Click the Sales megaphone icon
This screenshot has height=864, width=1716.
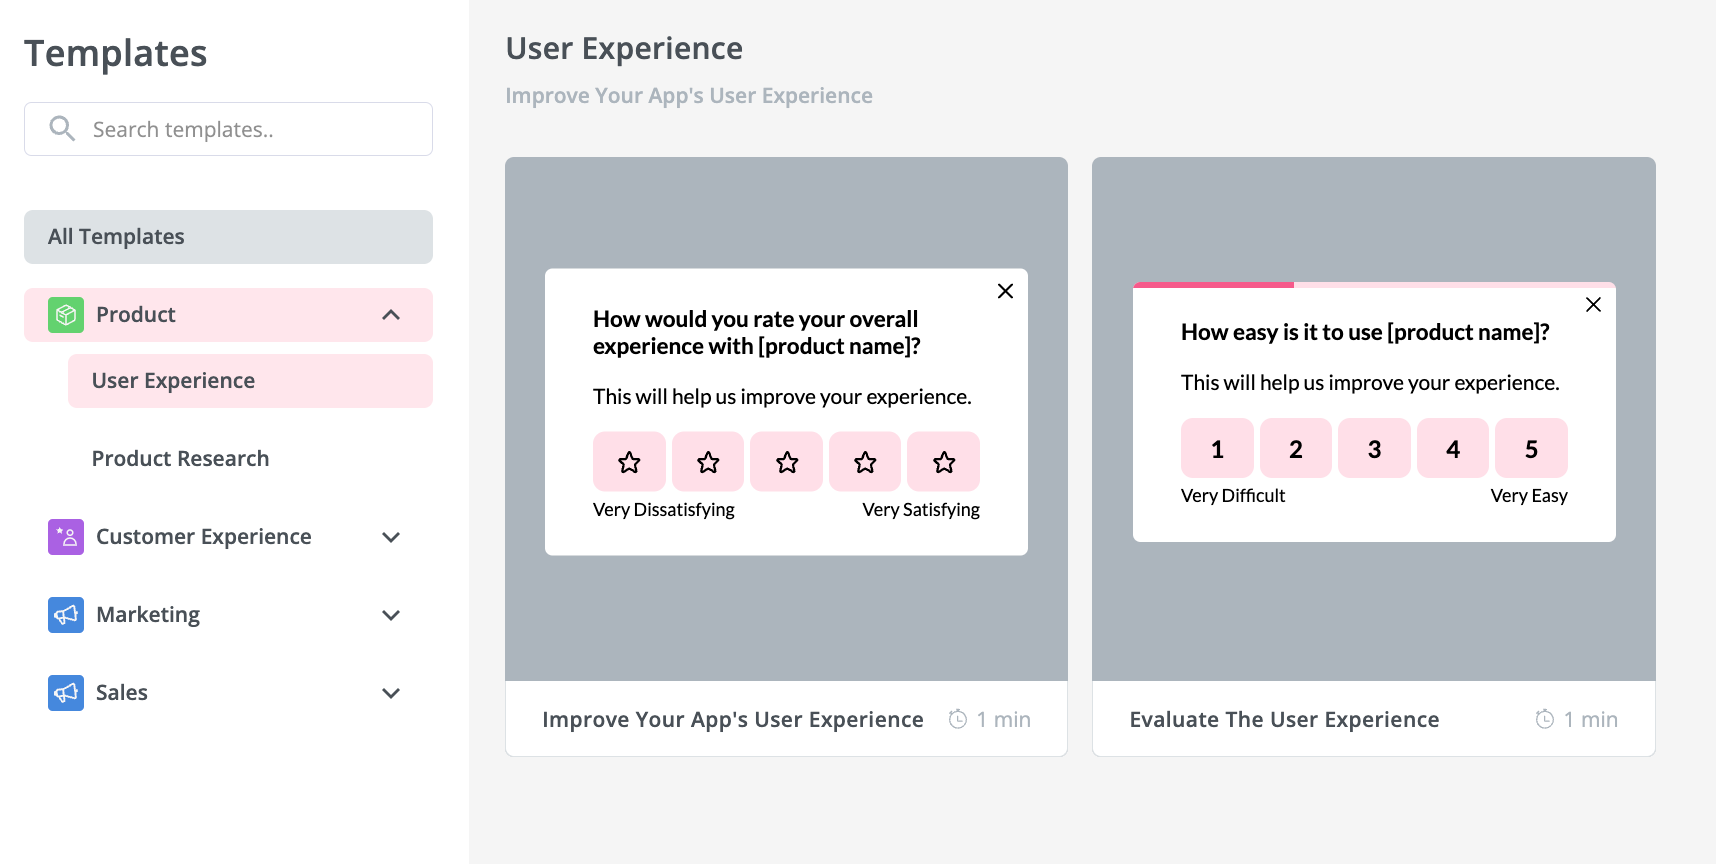[66, 693]
